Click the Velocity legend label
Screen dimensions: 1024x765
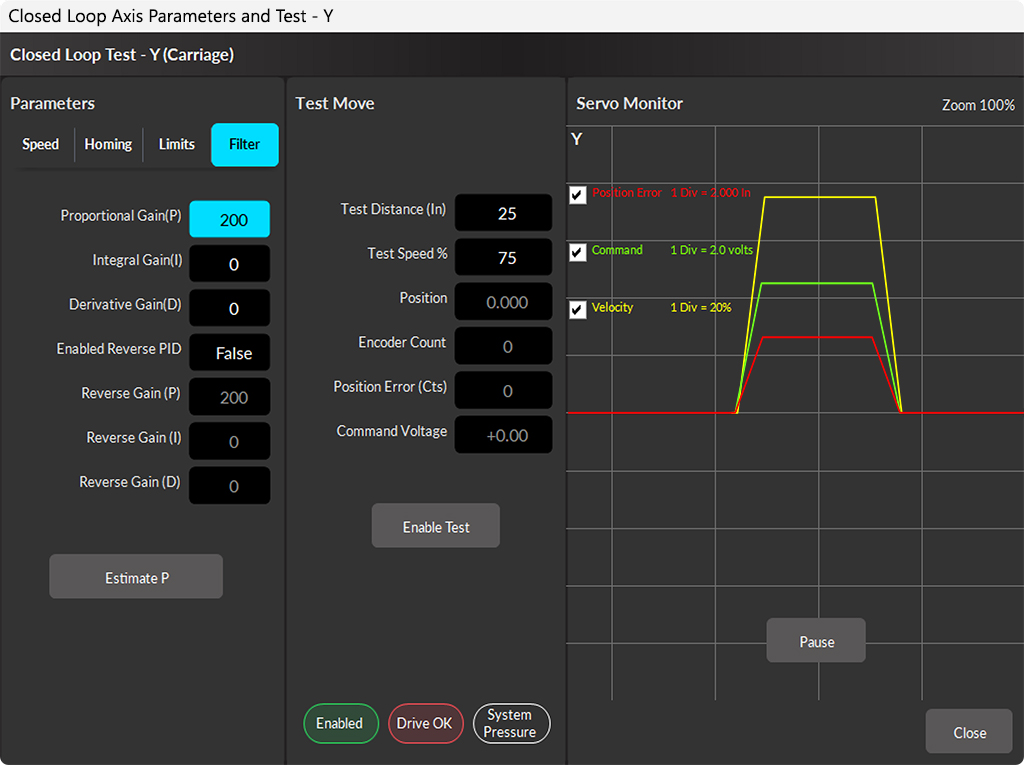tap(613, 307)
